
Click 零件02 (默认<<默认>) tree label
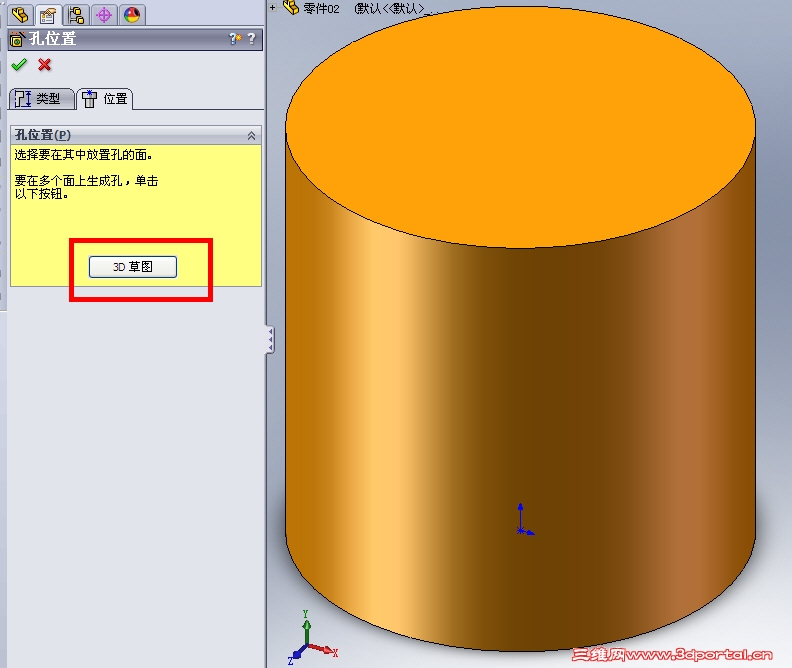tap(364, 9)
